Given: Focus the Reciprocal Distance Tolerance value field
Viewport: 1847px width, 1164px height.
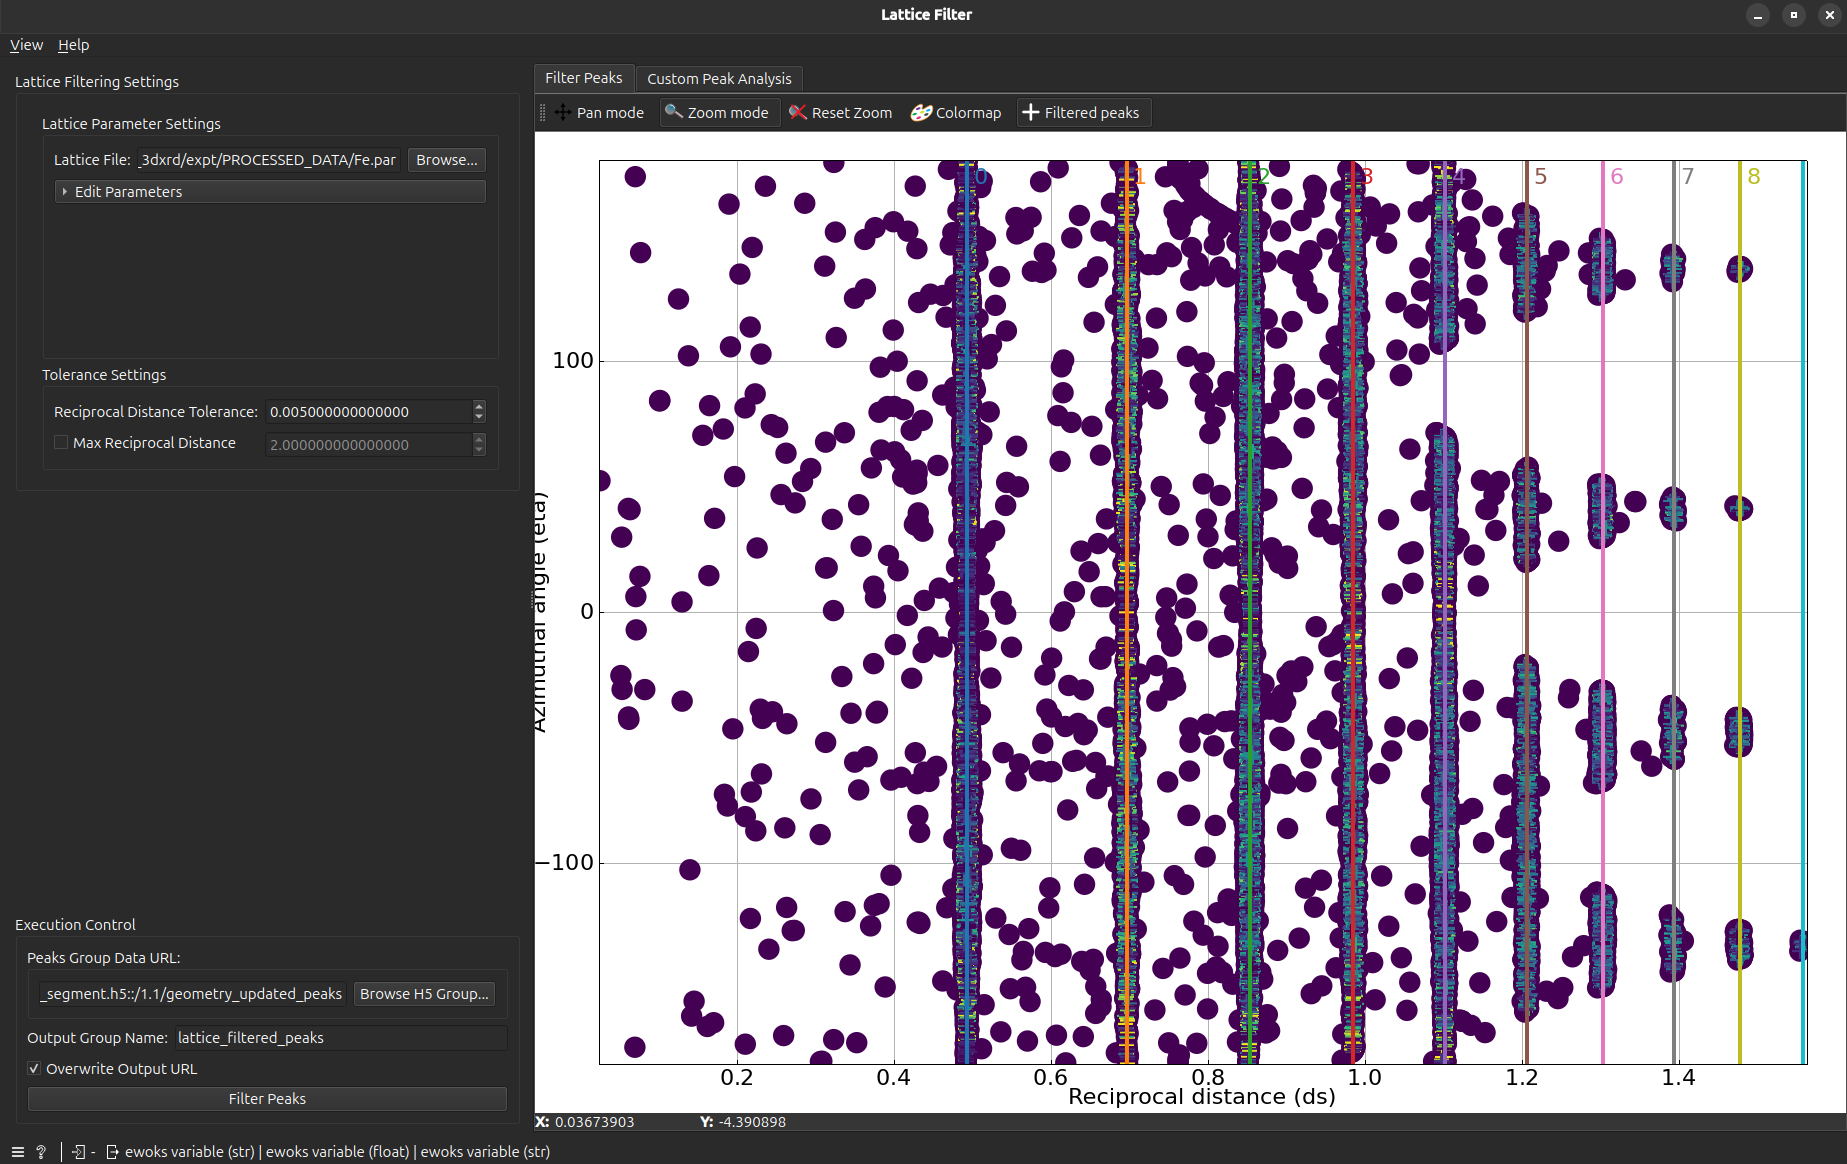Looking at the screenshot, I should click(369, 412).
